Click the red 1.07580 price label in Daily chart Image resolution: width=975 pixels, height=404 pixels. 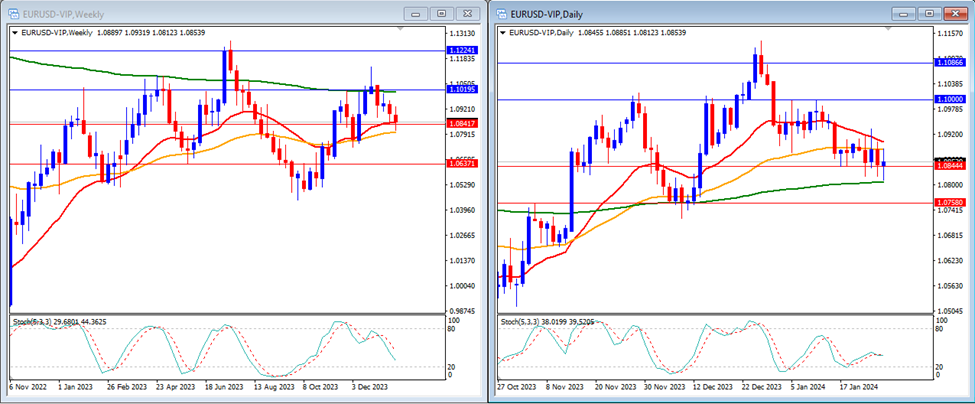[x=950, y=203]
